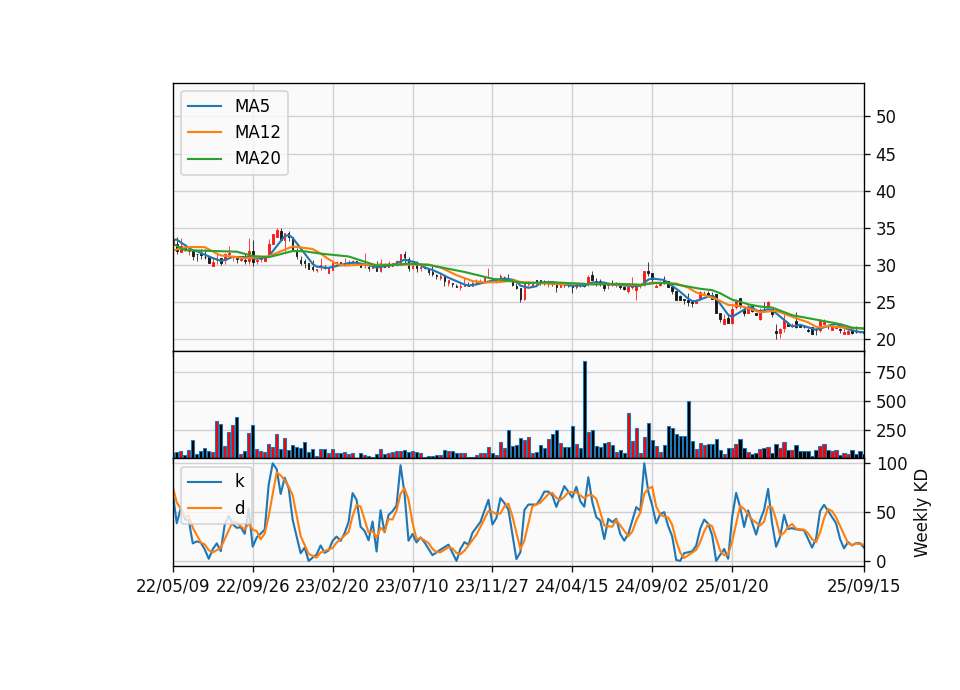Select the 23/11/27 date label
This screenshot has height=690, width=960.
click(492, 586)
